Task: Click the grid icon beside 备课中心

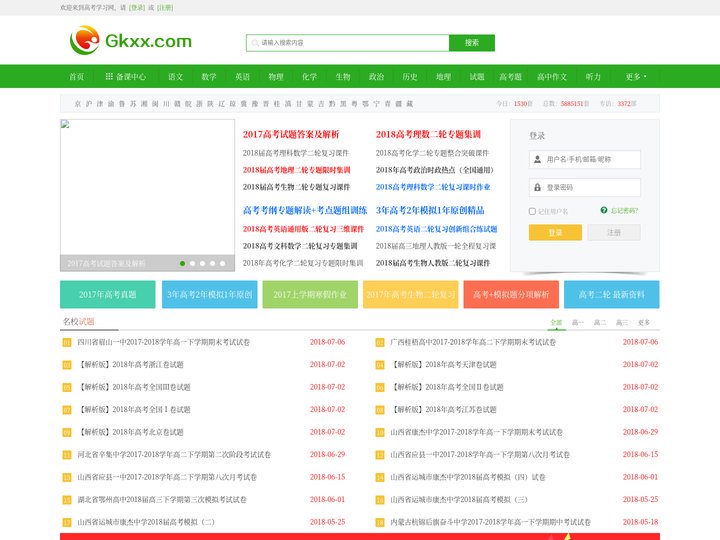Action: [109, 76]
